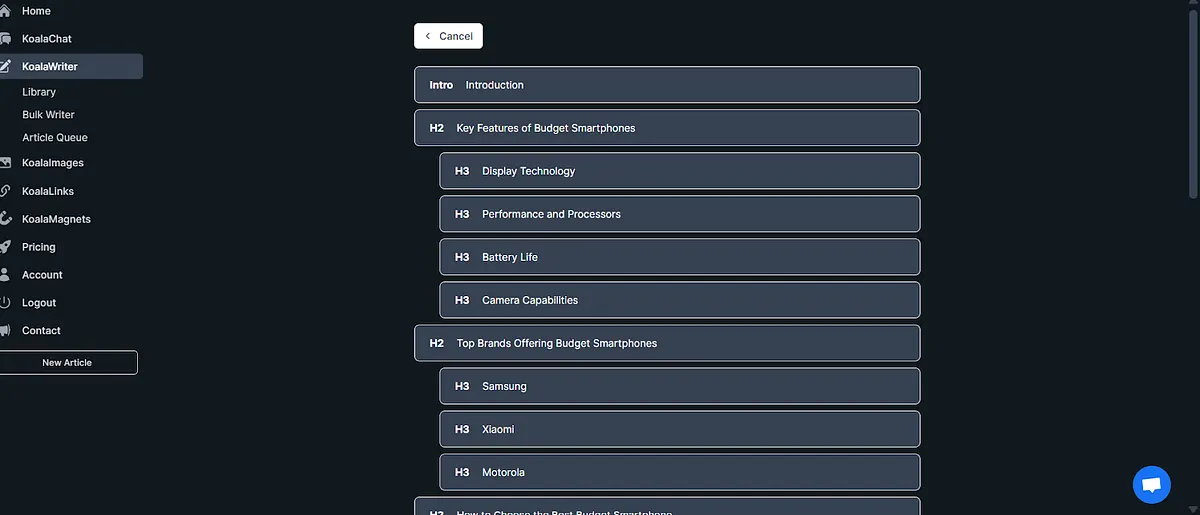The image size is (1200, 515).
Task: Click the Cancel button
Action: pyautogui.click(x=448, y=36)
